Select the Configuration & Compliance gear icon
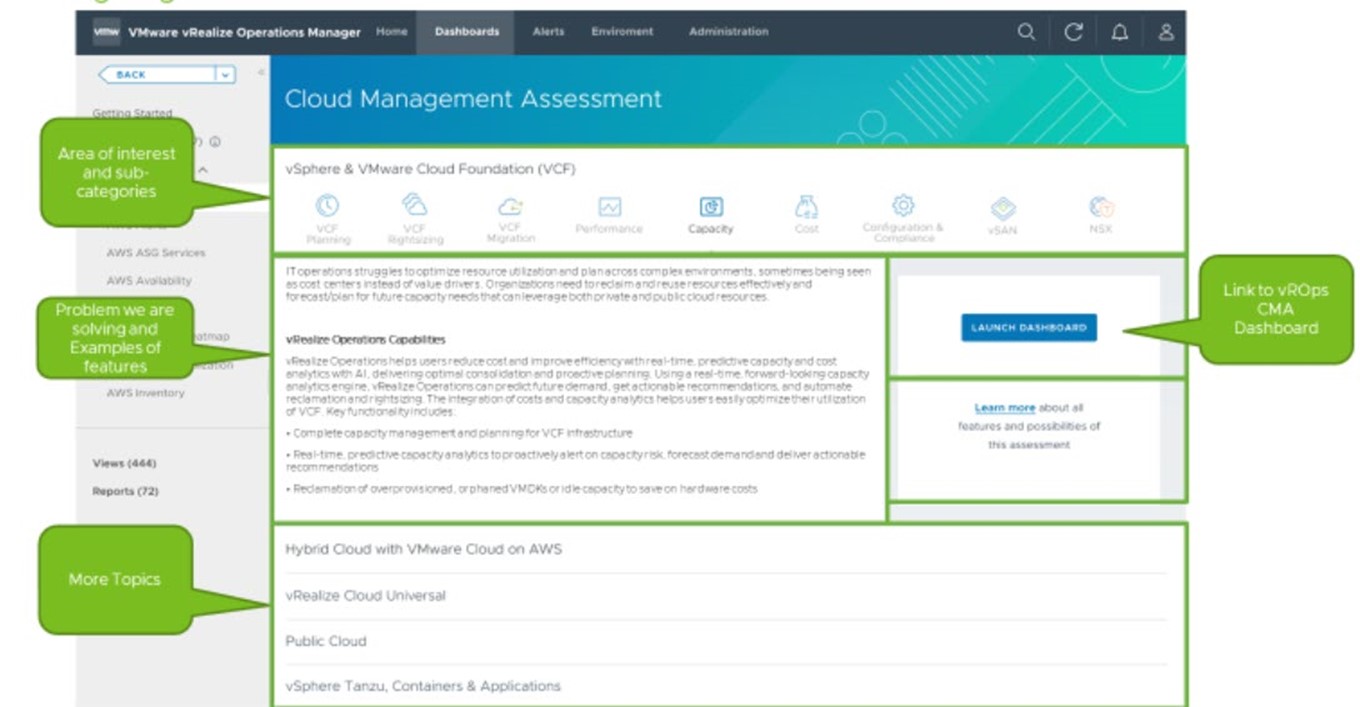This screenshot has width=1360, height=707. click(903, 205)
